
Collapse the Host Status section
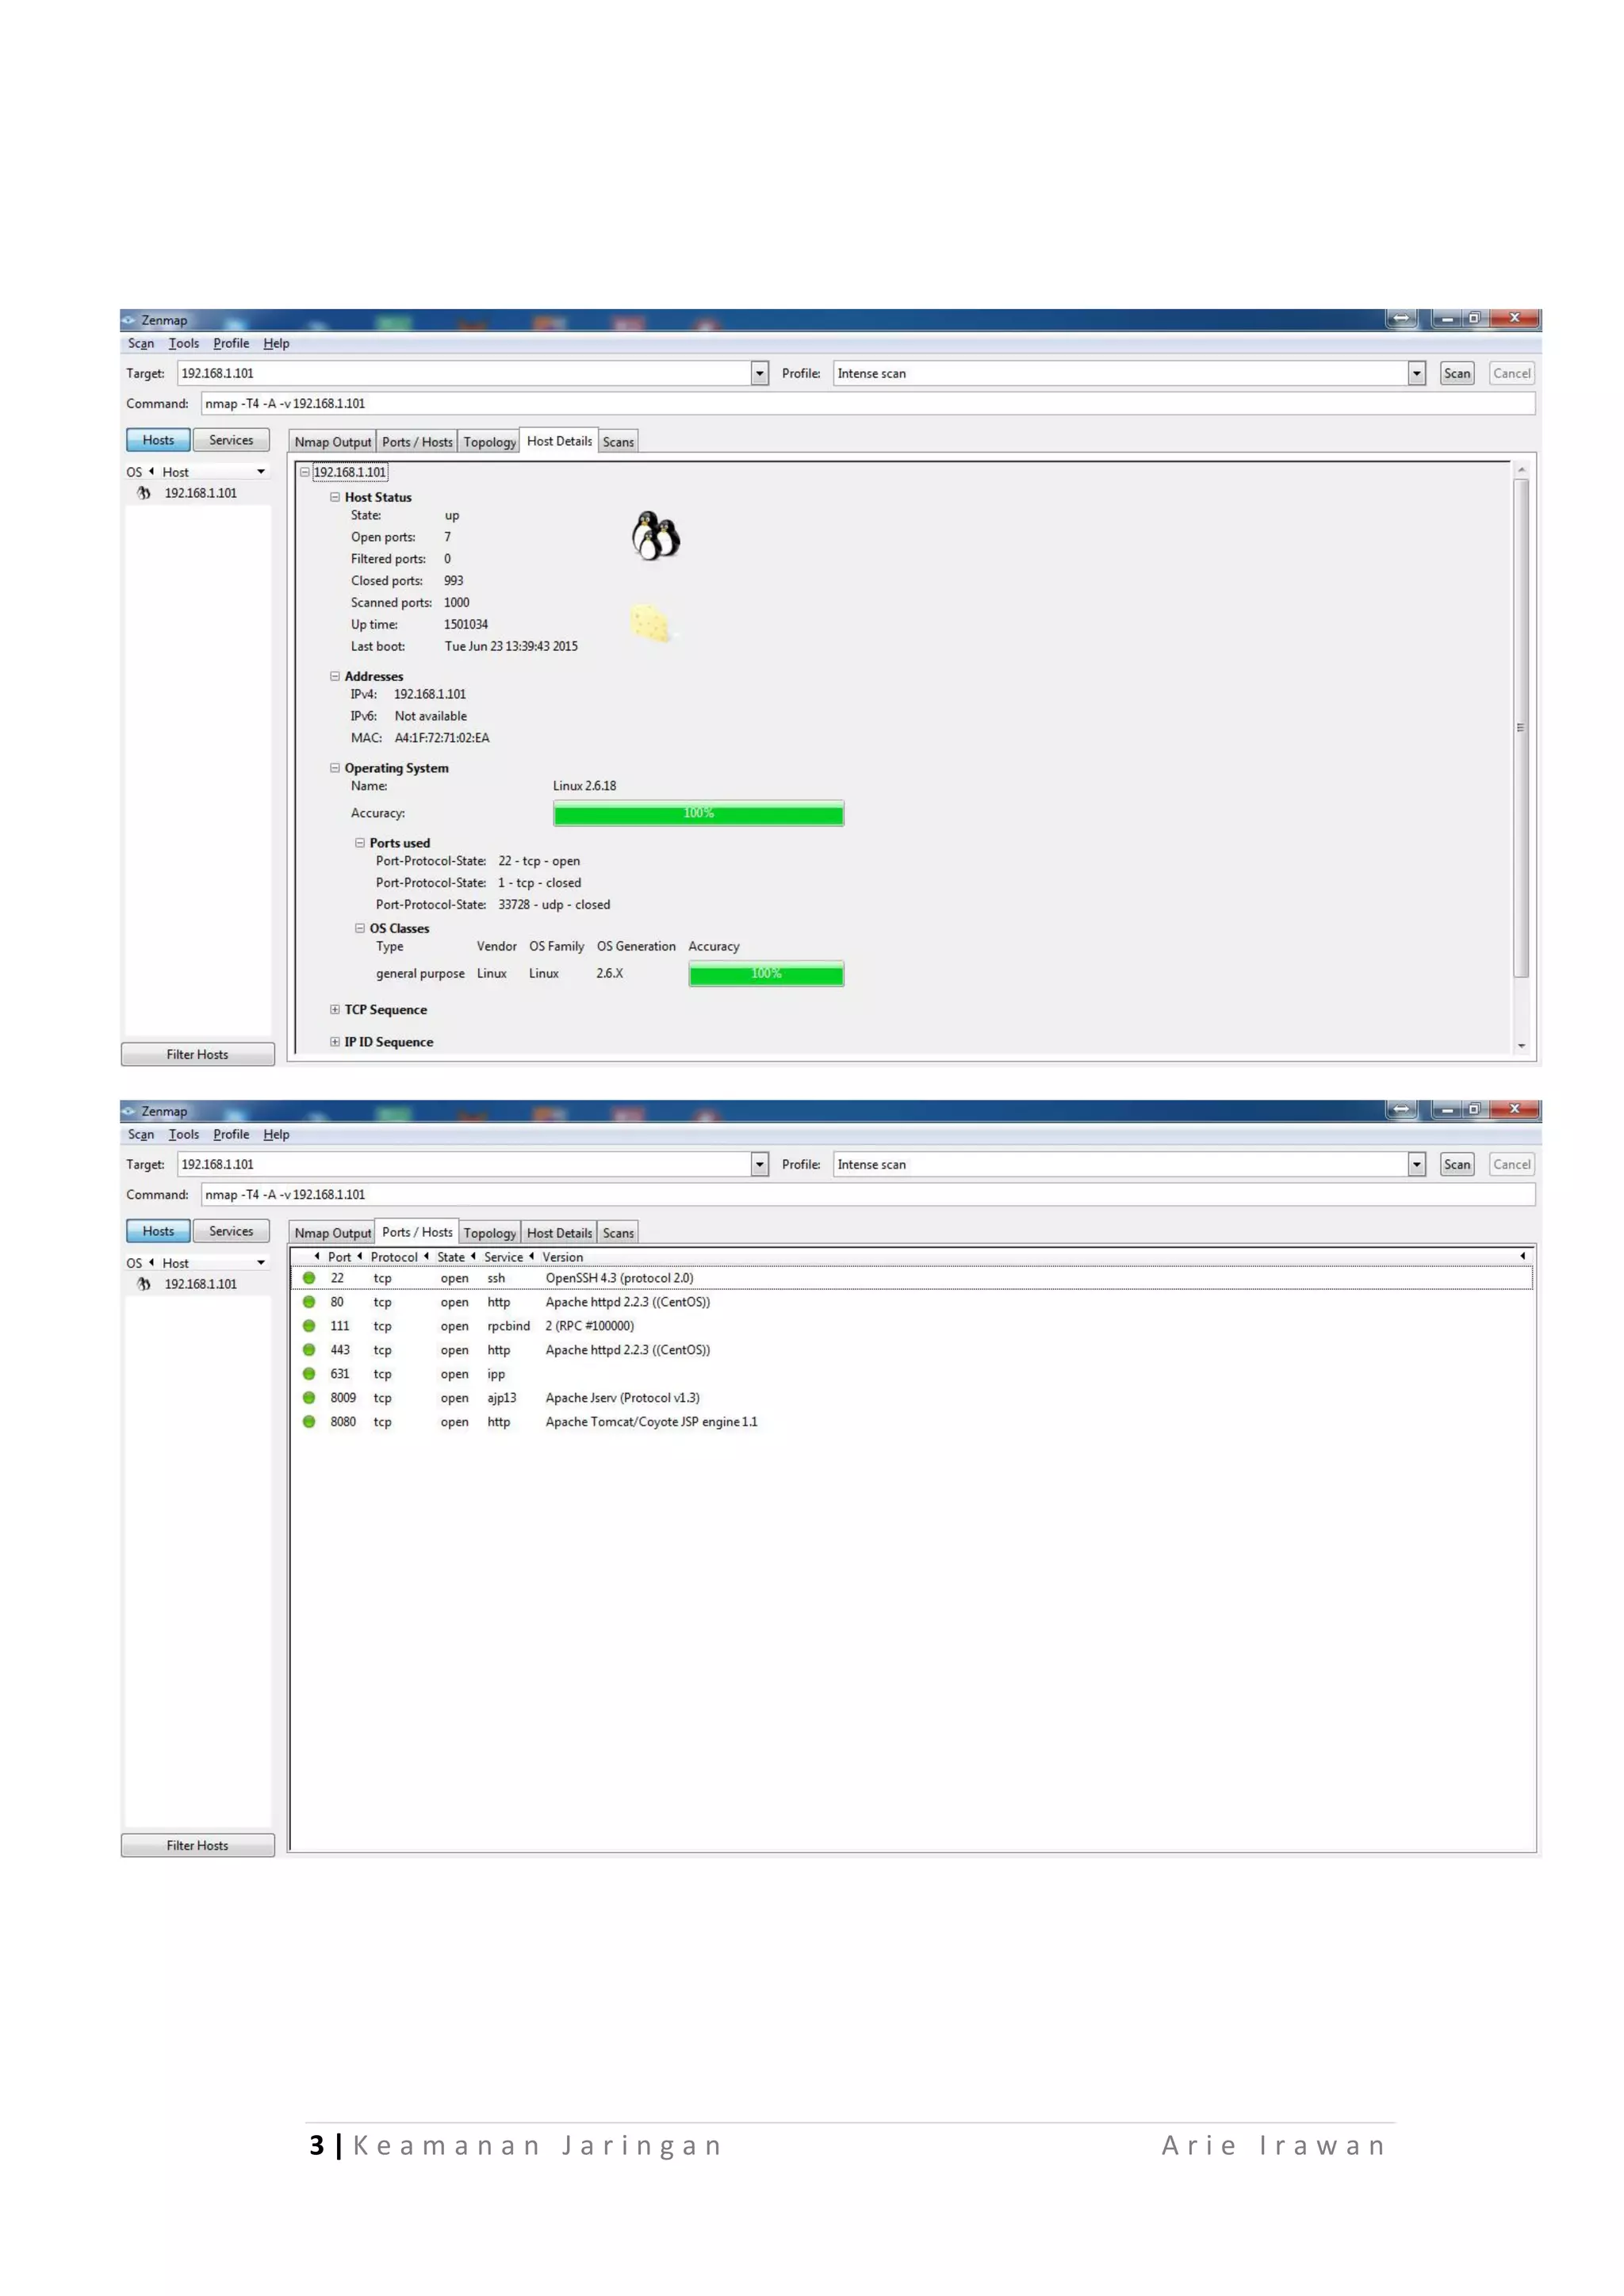335,497
